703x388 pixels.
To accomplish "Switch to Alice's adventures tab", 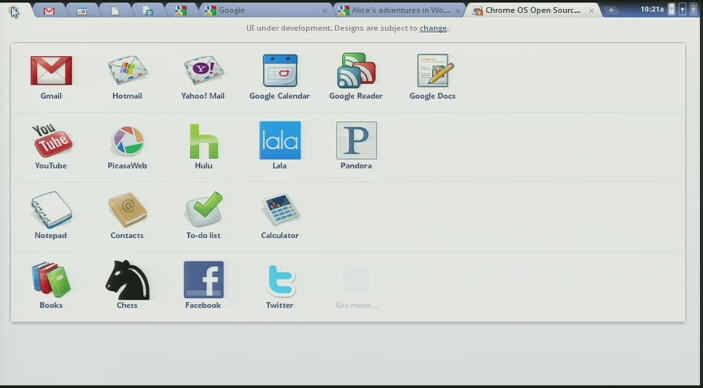I will (400, 10).
